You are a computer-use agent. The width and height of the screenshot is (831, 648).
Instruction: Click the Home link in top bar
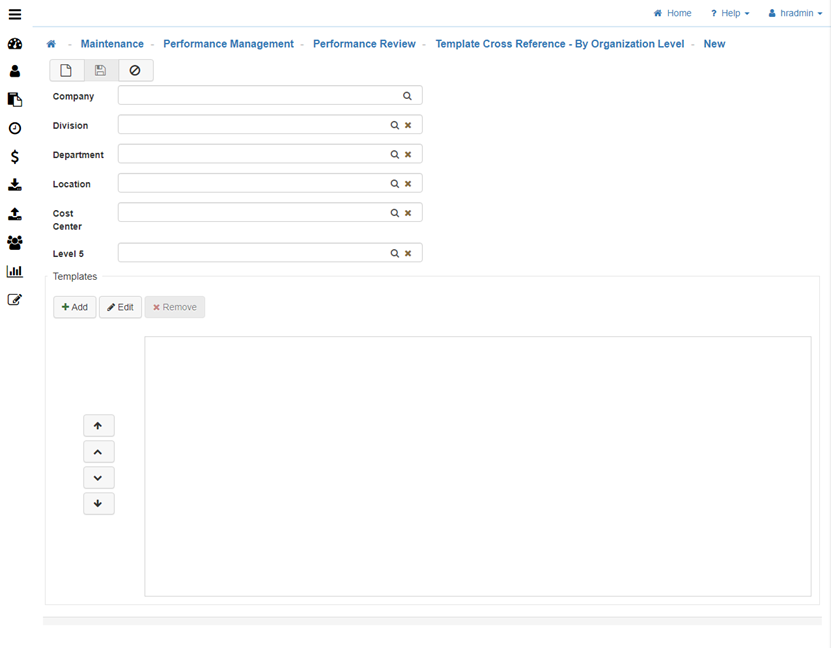(672, 13)
